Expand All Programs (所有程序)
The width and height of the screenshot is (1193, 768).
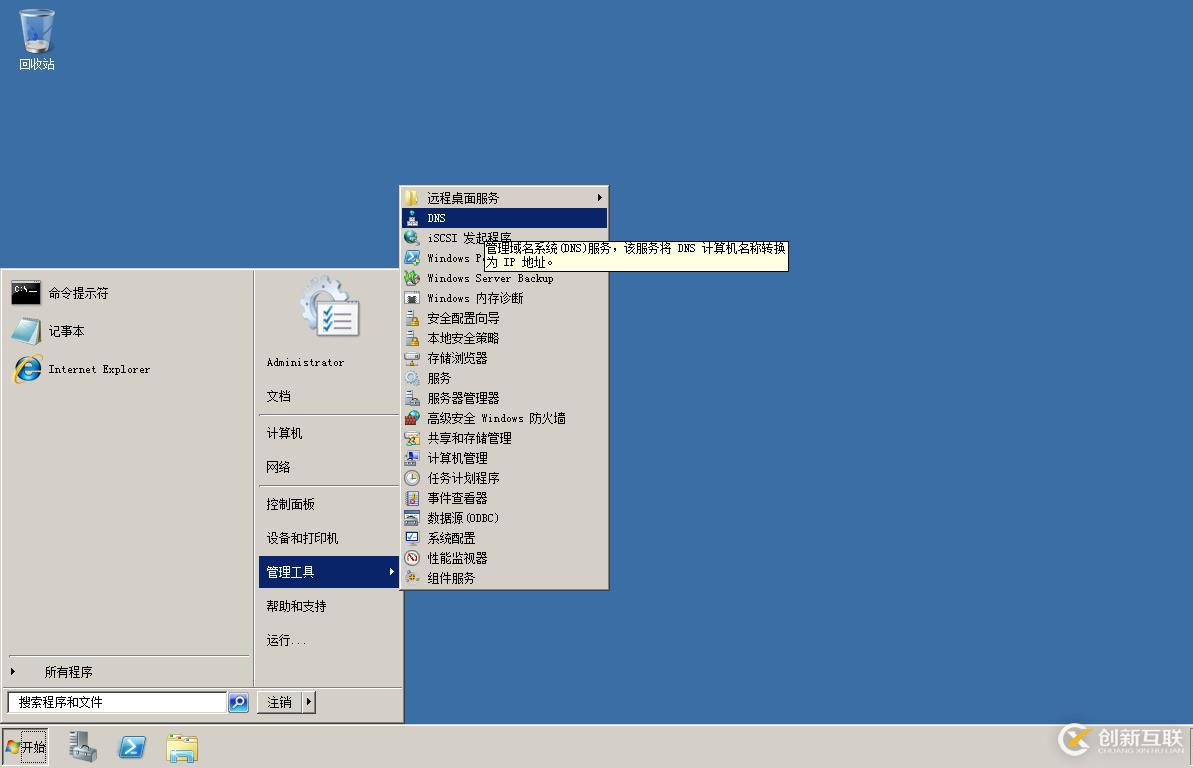[x=68, y=672]
